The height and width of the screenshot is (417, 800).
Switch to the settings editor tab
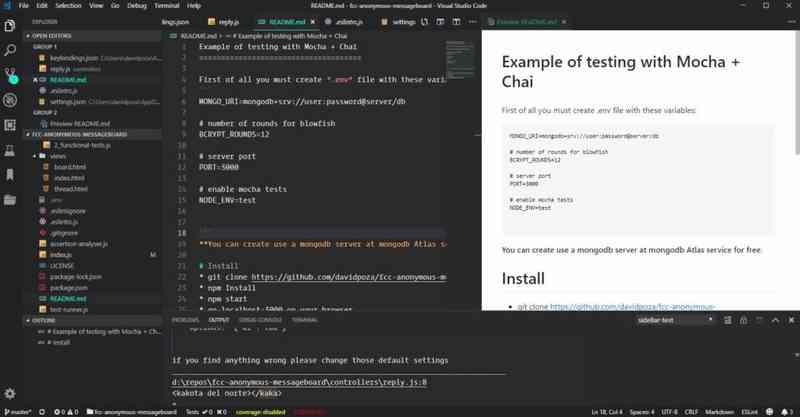tap(398, 22)
